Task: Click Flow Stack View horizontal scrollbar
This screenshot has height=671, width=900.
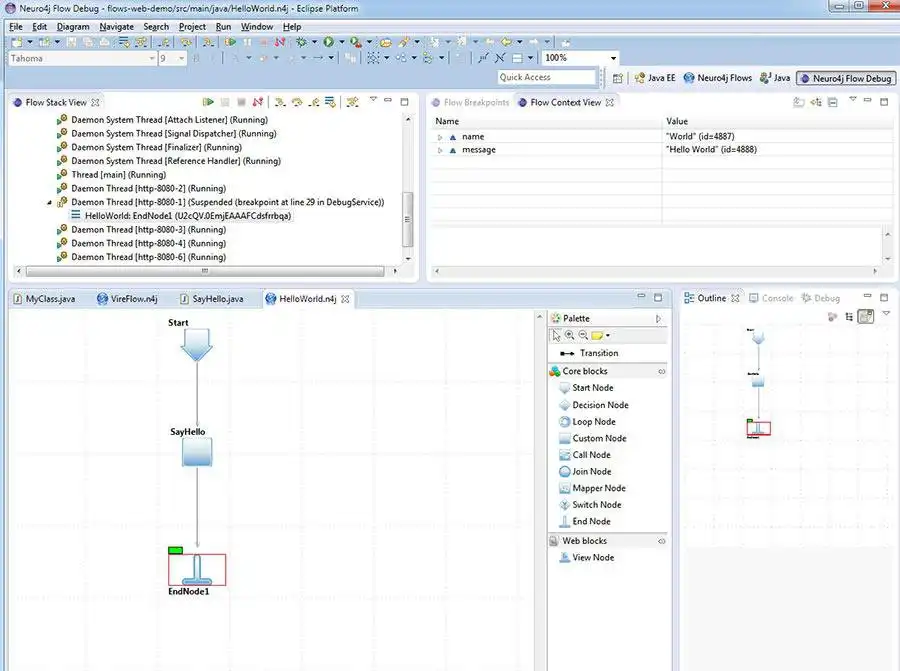Action: point(205,271)
